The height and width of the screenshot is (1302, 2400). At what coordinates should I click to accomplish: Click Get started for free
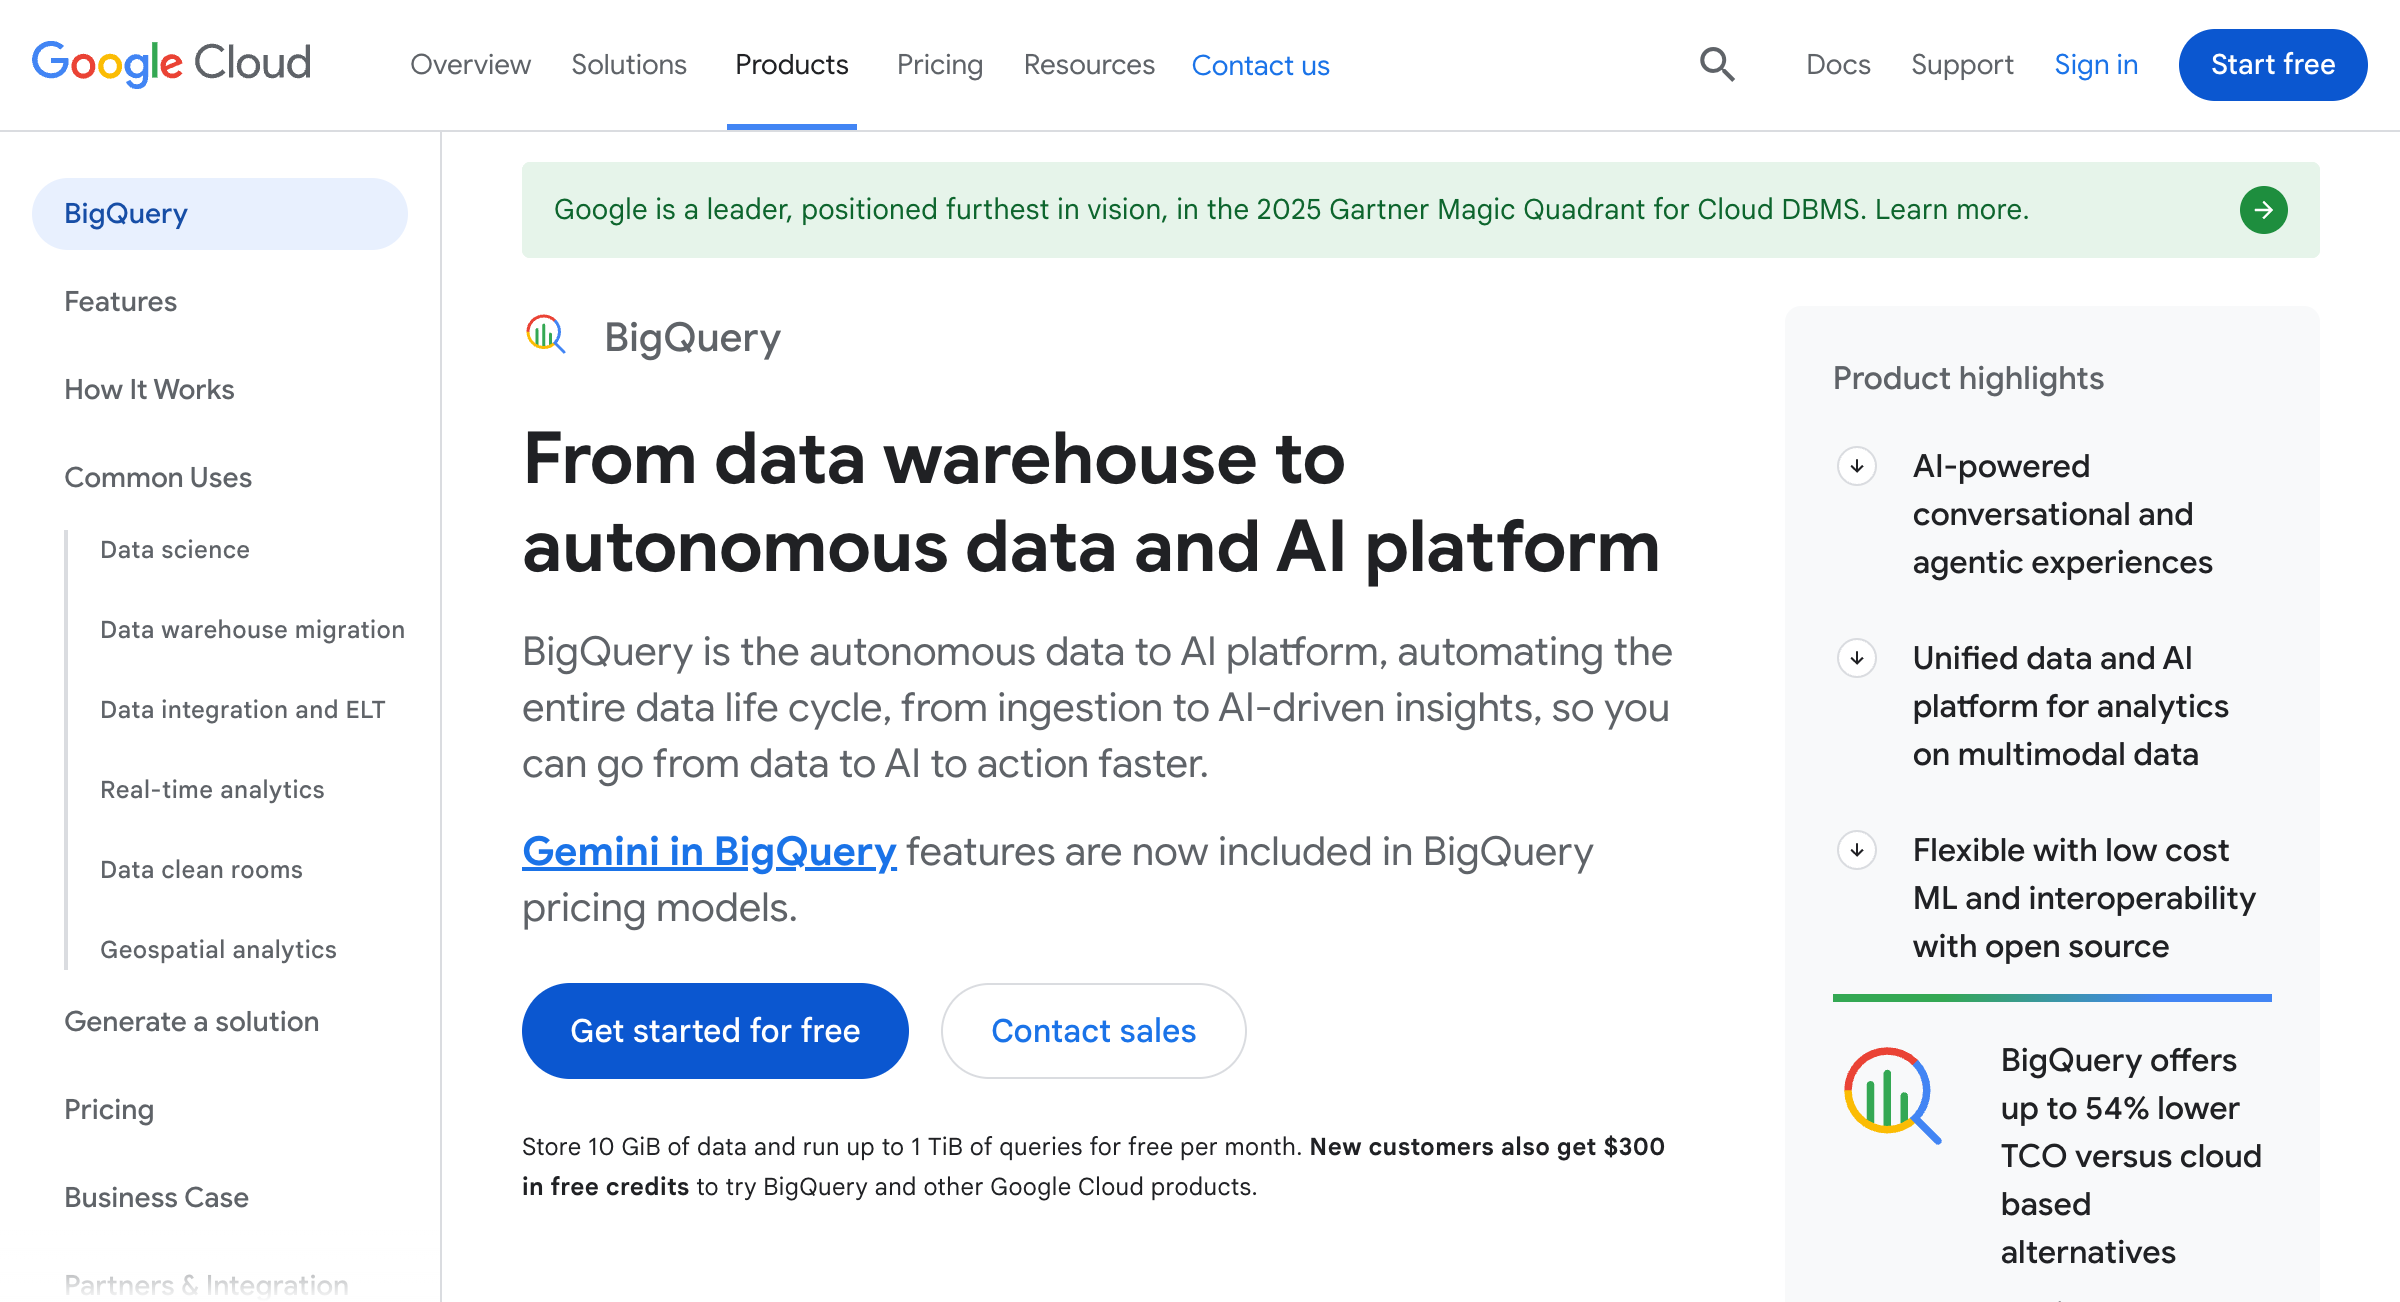pyautogui.click(x=714, y=1030)
